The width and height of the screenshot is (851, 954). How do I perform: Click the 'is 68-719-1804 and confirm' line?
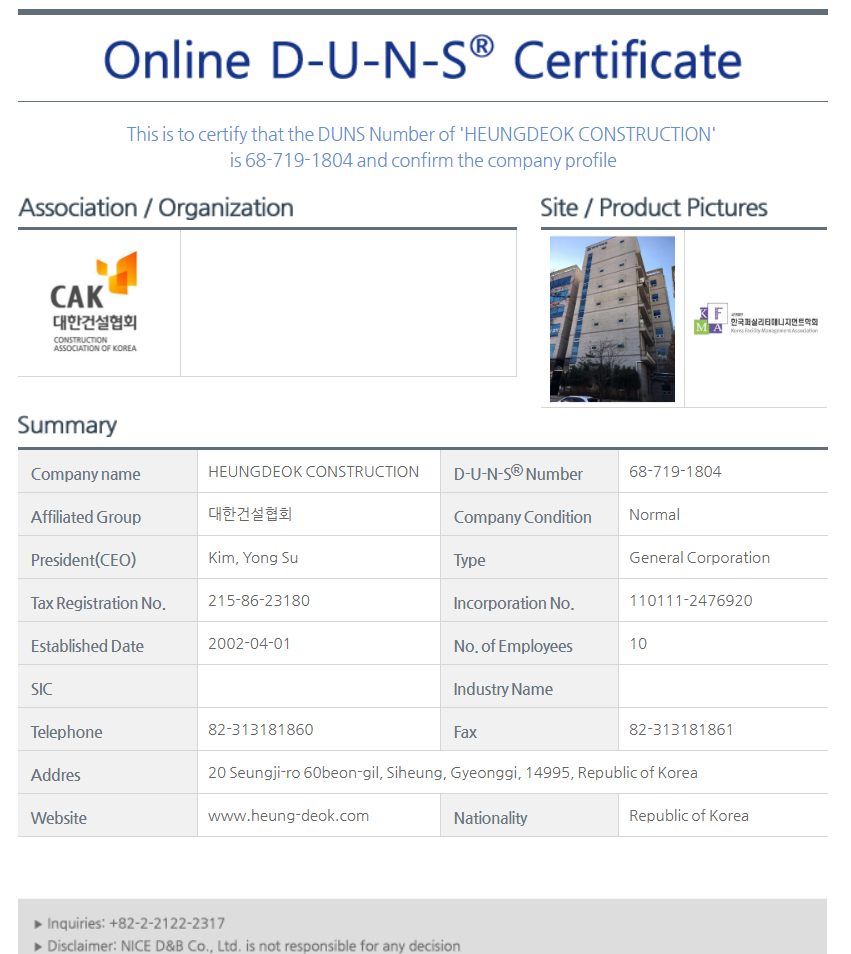click(x=423, y=161)
